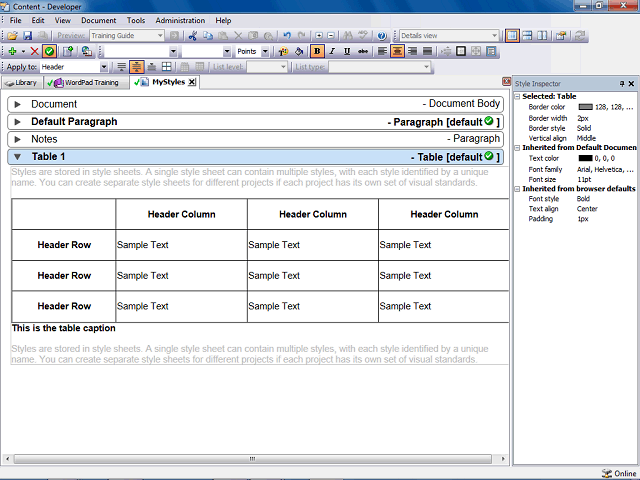Undo the last action
The image size is (640, 480).
tap(287, 36)
